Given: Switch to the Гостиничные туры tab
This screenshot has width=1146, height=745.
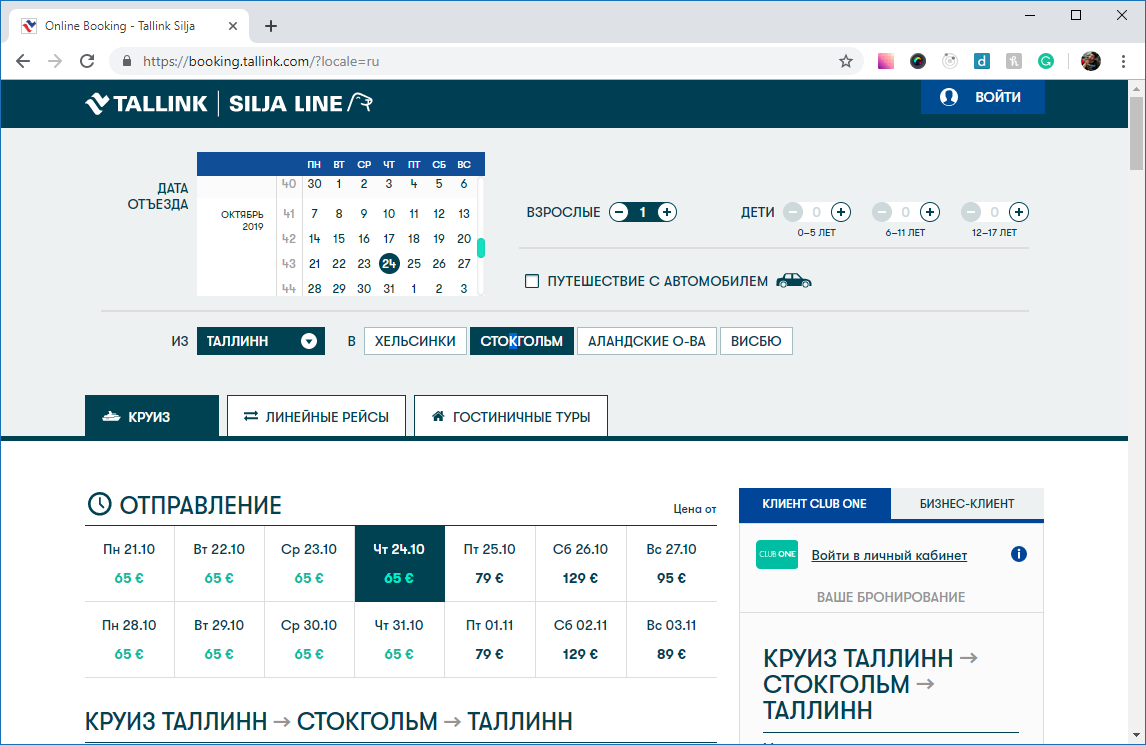Looking at the screenshot, I should (x=511, y=417).
